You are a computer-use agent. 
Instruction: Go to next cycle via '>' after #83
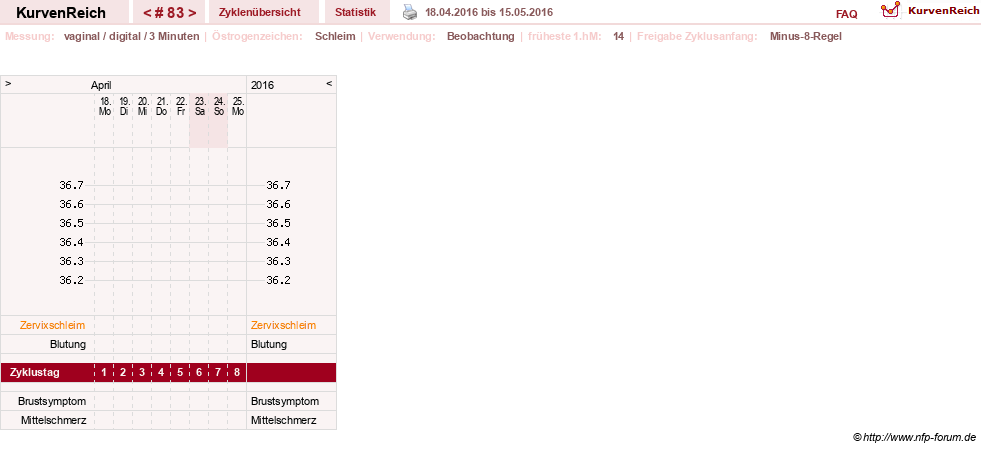point(191,13)
